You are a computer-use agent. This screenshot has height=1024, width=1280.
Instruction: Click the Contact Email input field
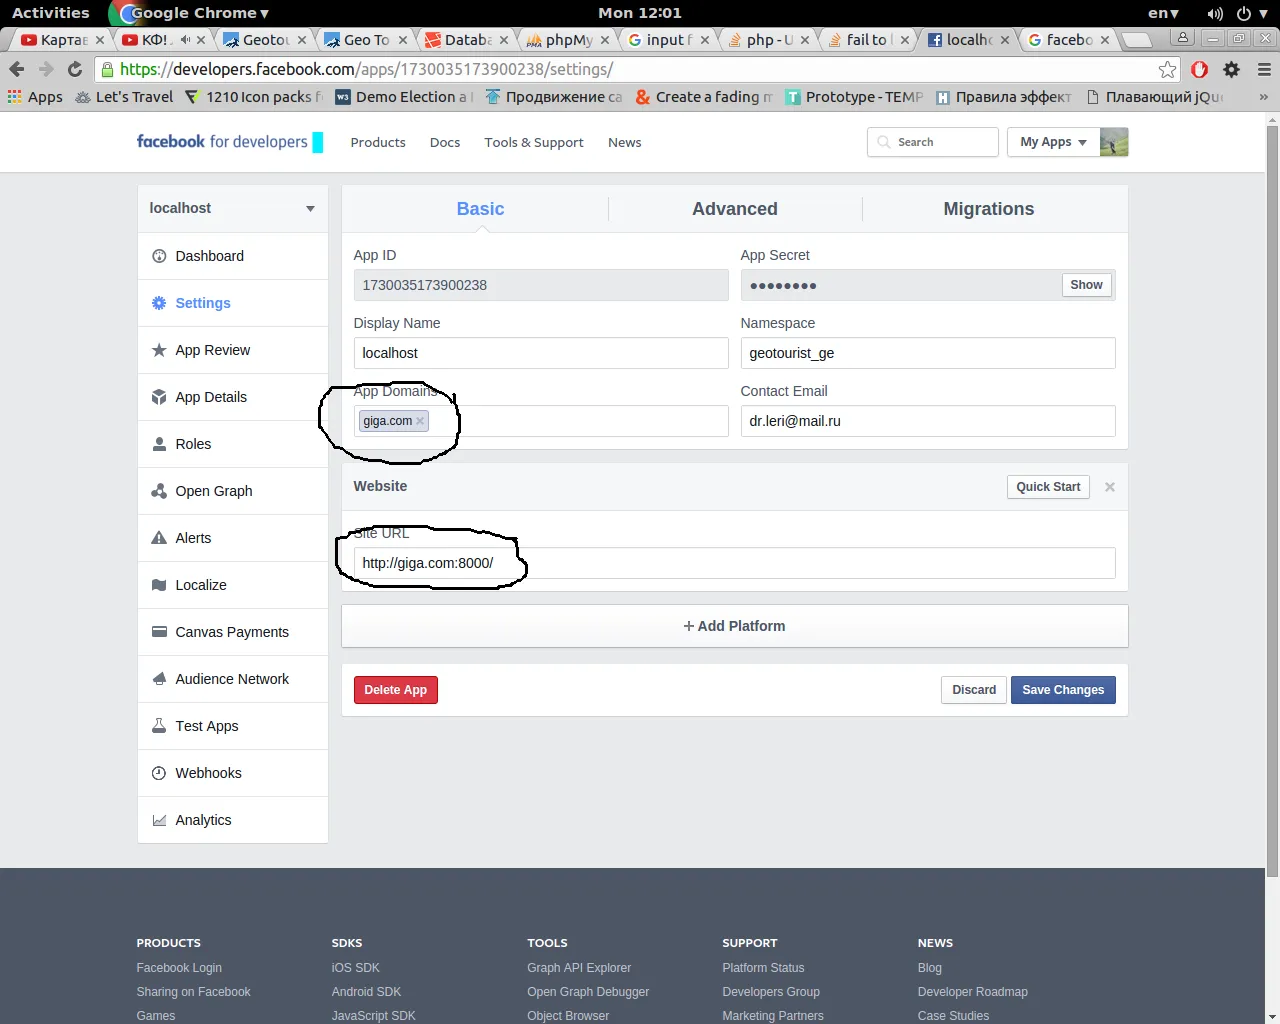928,421
